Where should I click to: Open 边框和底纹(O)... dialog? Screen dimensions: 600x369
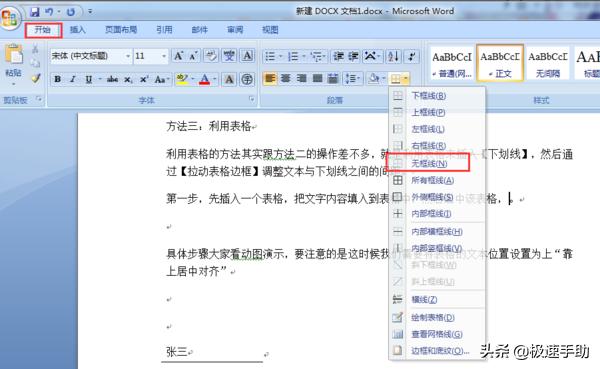coord(437,351)
